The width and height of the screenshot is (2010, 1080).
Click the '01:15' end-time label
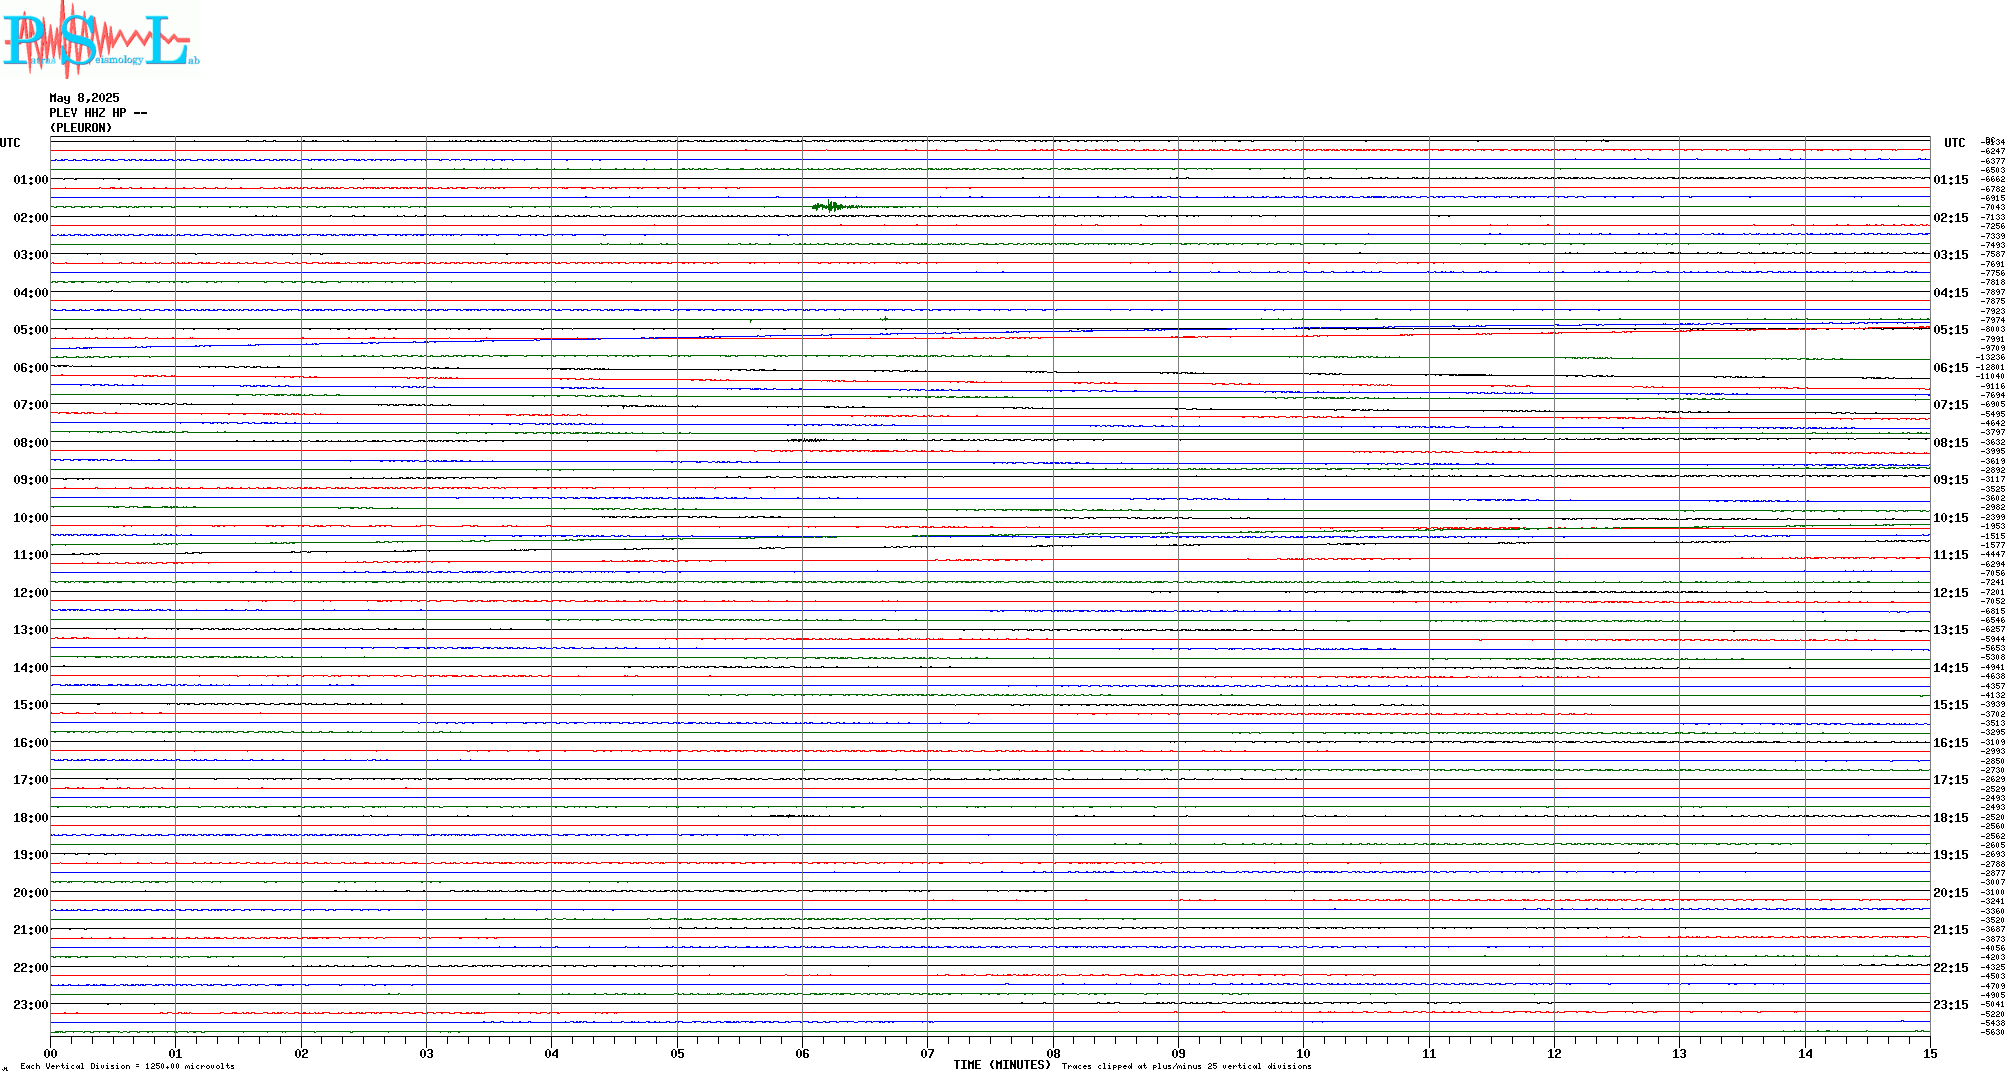point(1951,180)
